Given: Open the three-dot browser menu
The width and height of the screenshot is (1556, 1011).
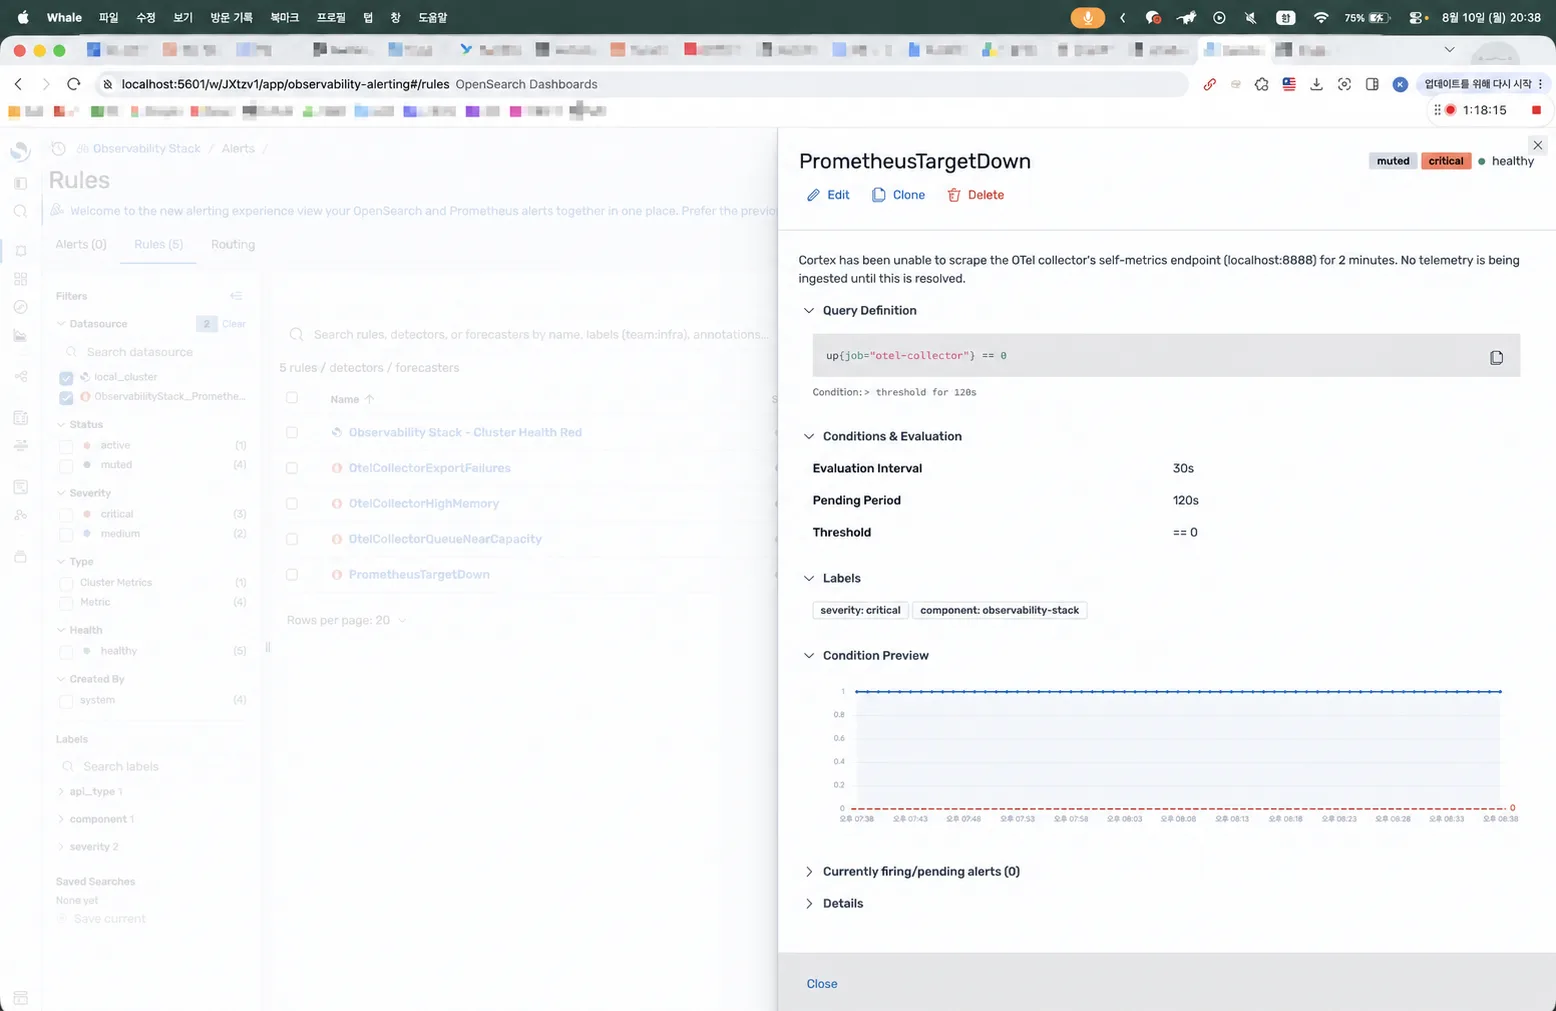Looking at the screenshot, I should pos(1540,84).
